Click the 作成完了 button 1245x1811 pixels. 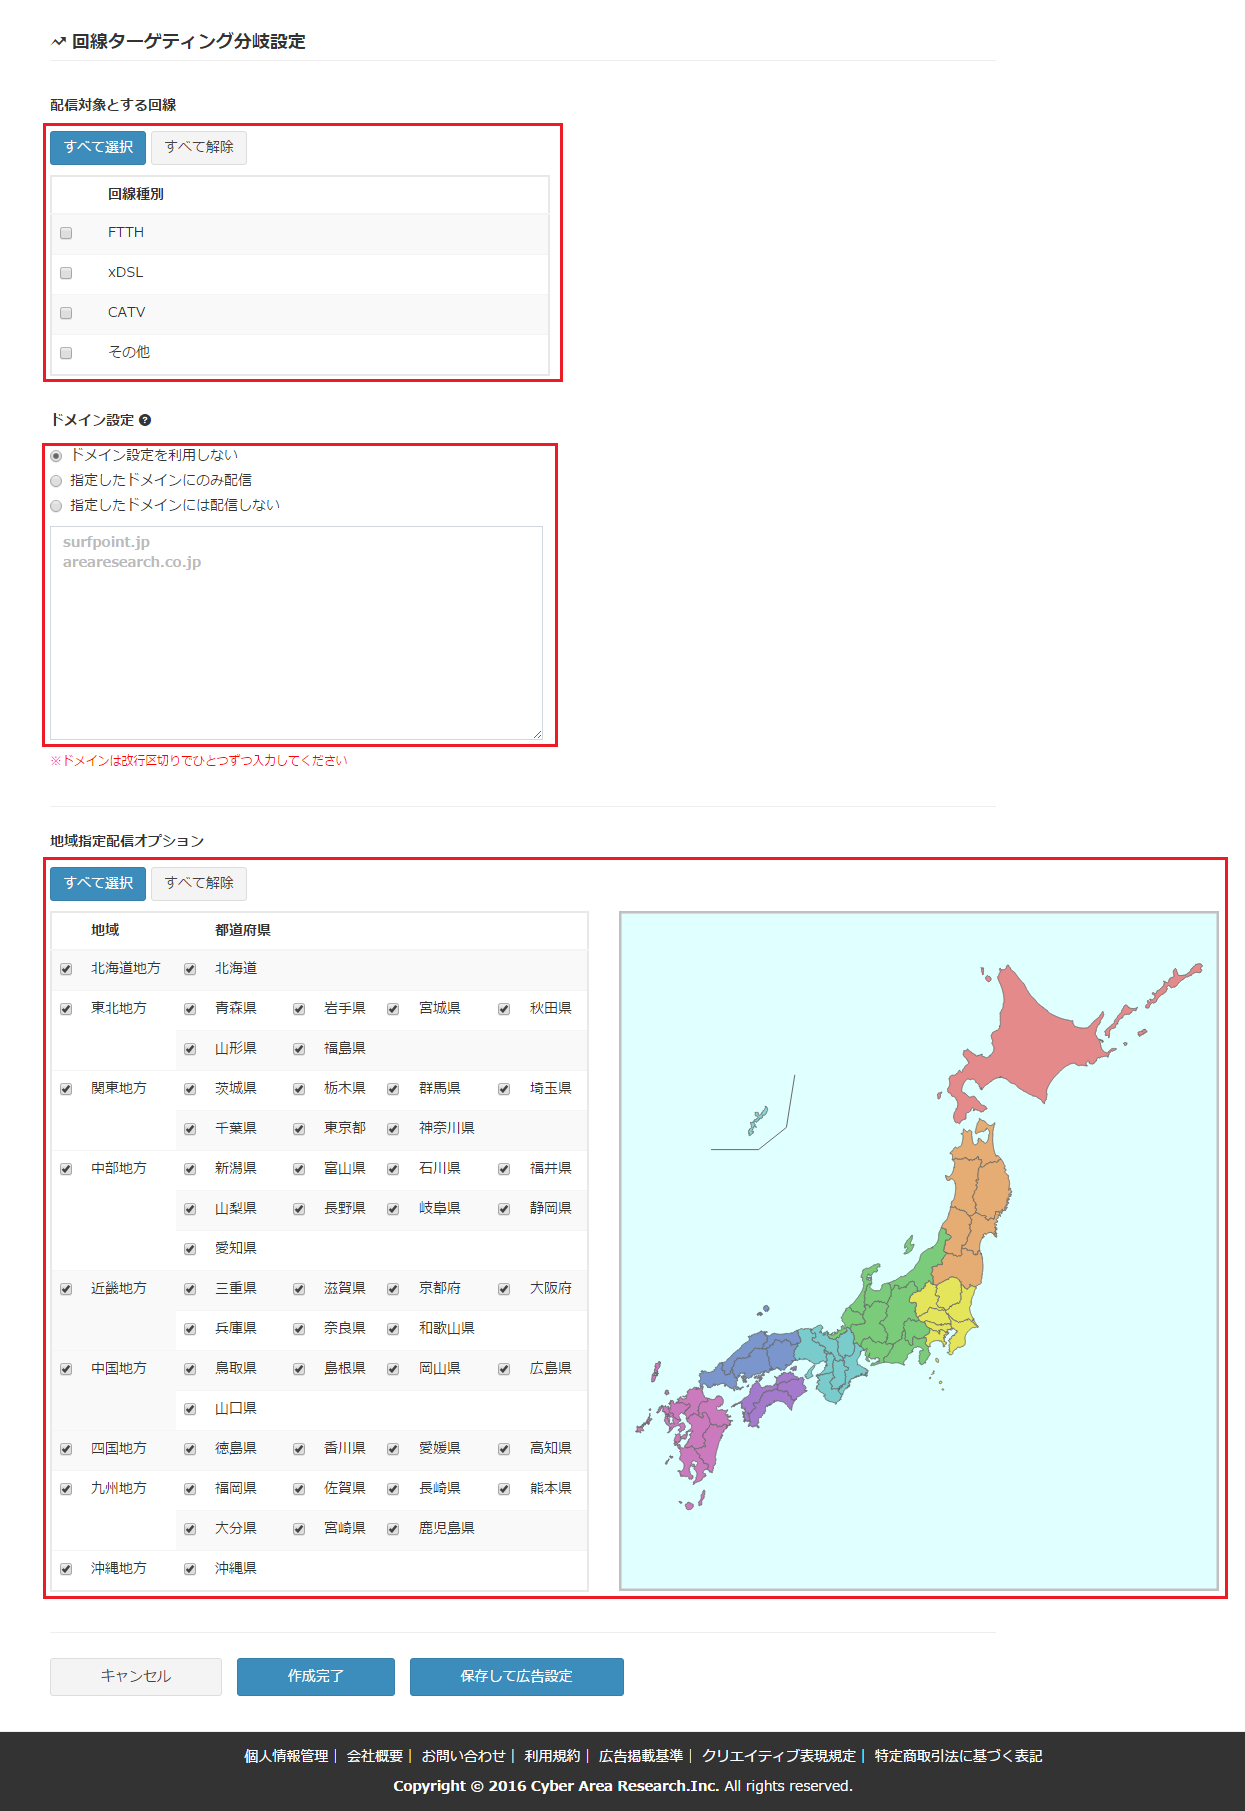(316, 1677)
